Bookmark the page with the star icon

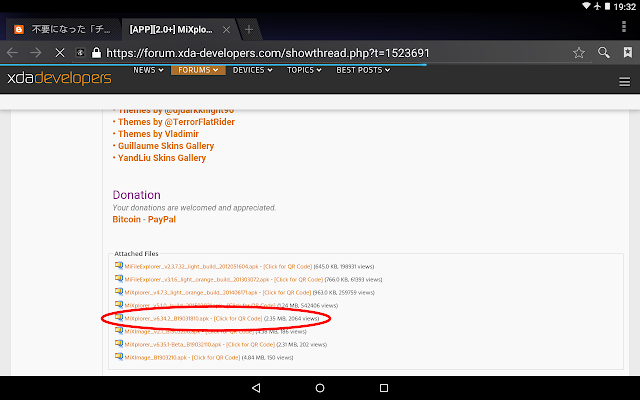click(579, 53)
